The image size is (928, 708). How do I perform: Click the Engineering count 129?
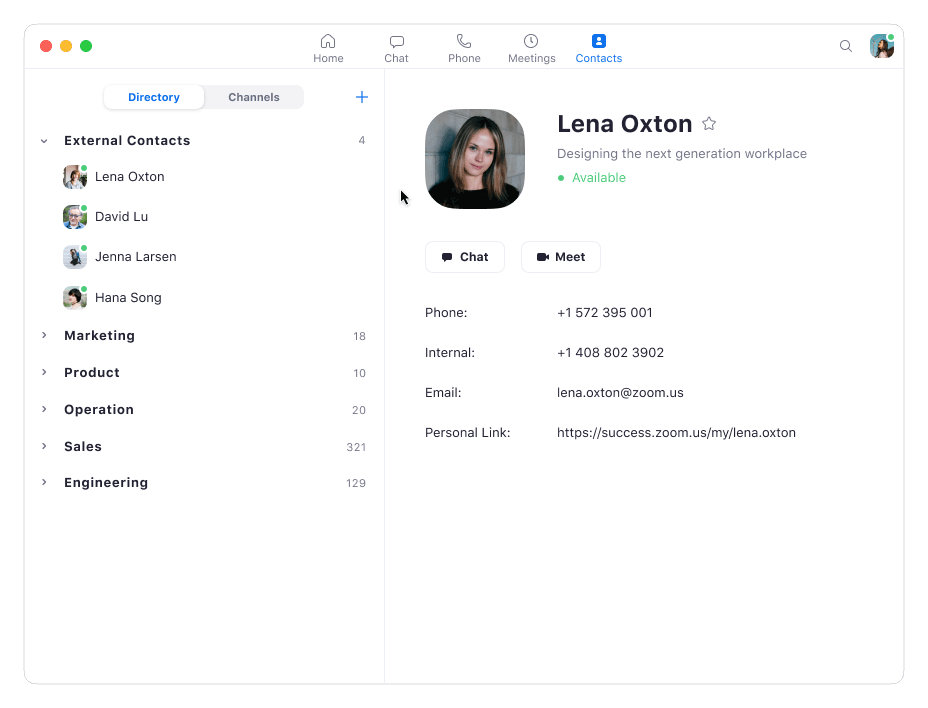coord(356,483)
